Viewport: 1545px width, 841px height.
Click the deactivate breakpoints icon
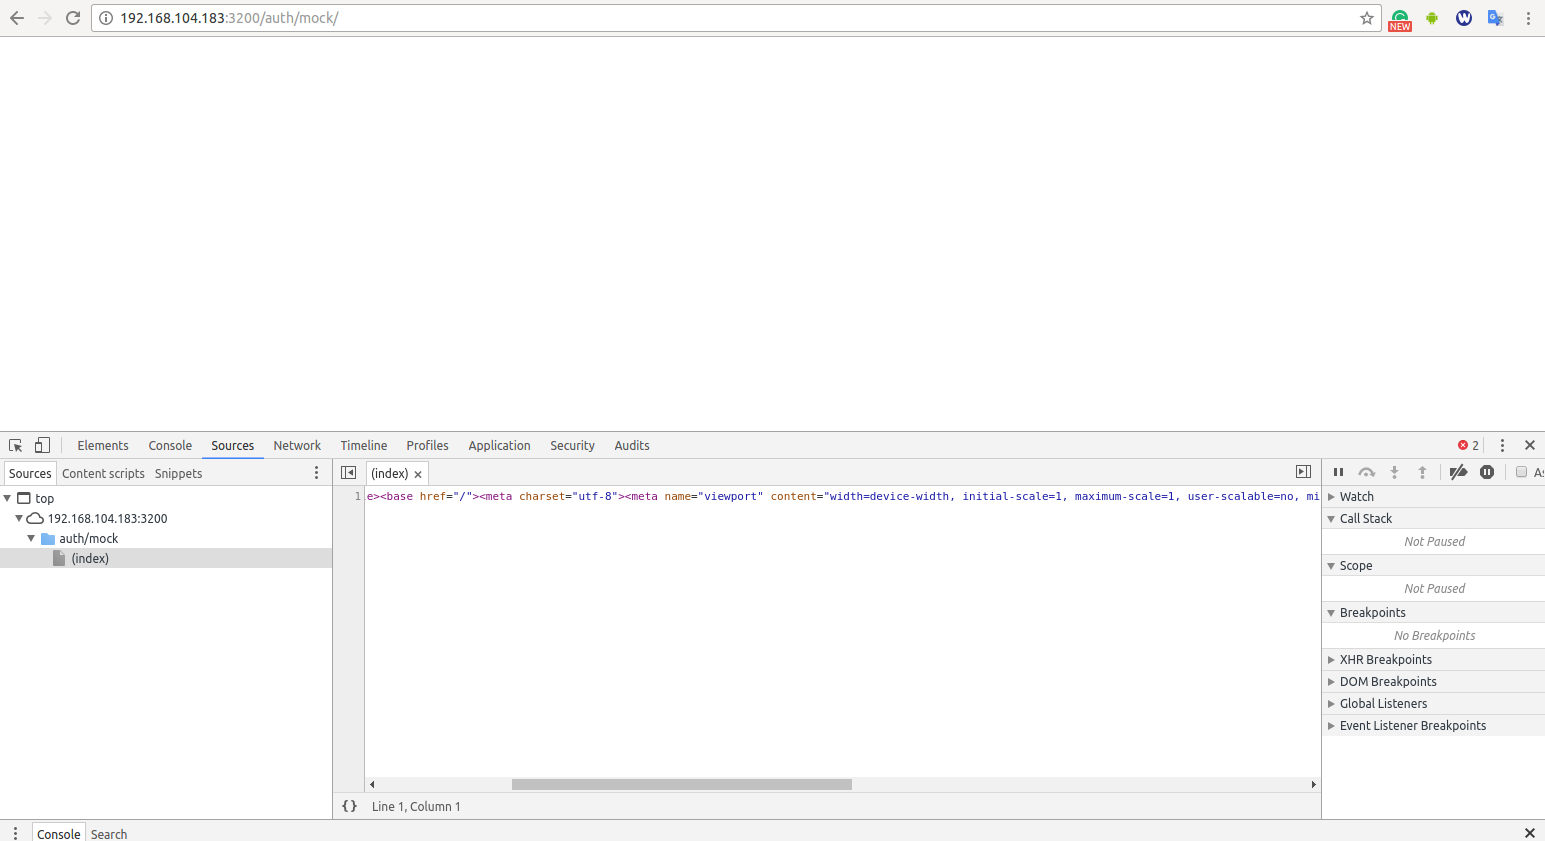coord(1458,471)
